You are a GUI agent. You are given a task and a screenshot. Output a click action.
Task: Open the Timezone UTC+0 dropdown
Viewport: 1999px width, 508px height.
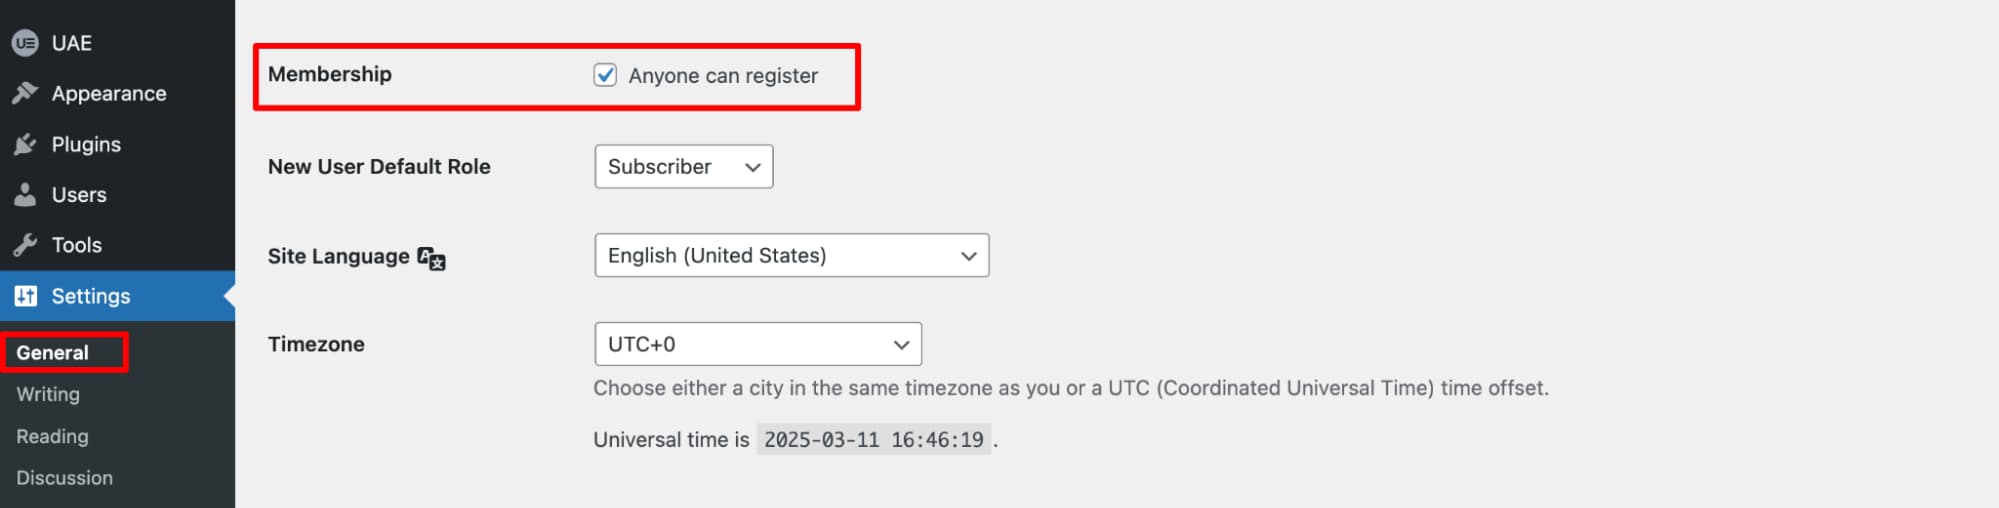(757, 344)
